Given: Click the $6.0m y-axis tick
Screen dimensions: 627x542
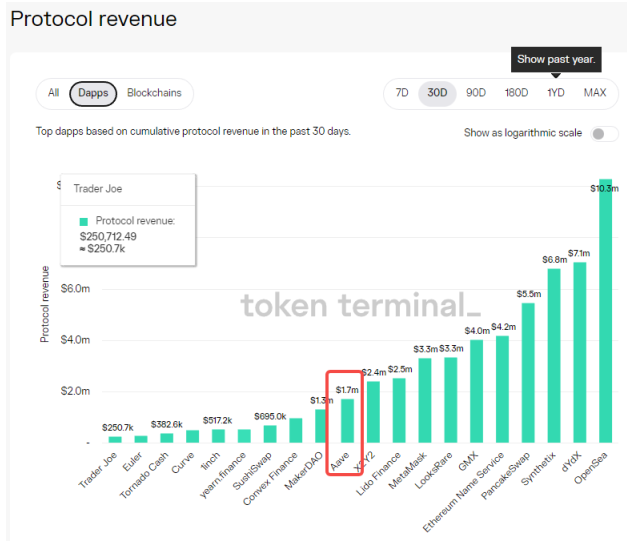Looking at the screenshot, I should pyautogui.click(x=75, y=289).
